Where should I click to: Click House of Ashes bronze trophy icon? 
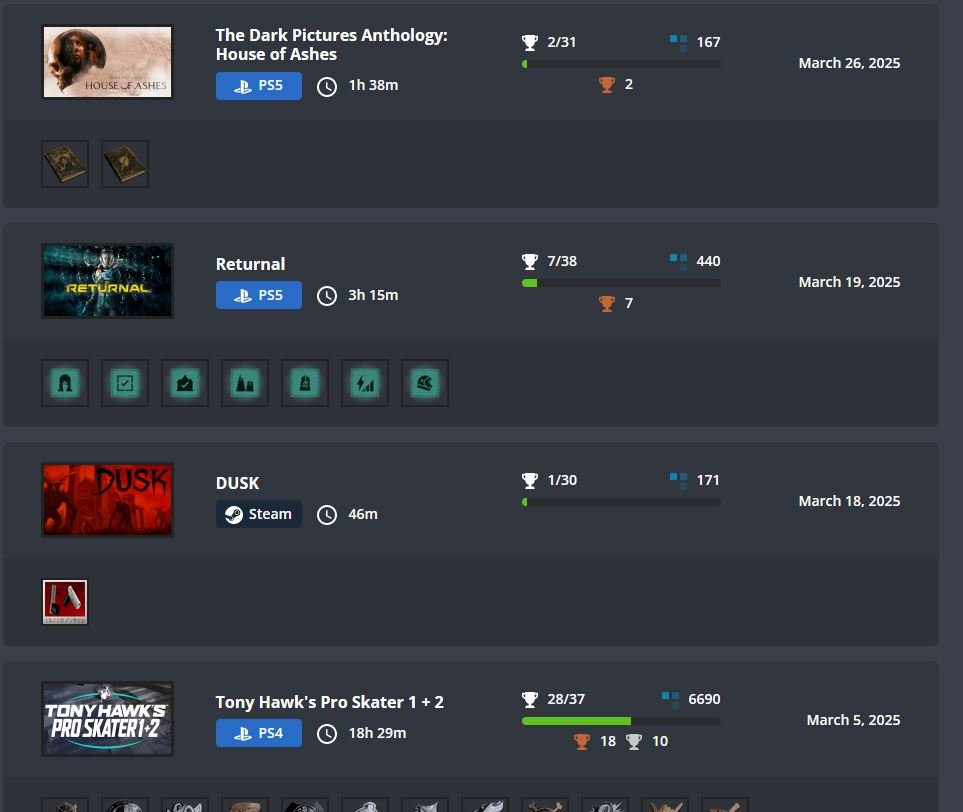(607, 85)
